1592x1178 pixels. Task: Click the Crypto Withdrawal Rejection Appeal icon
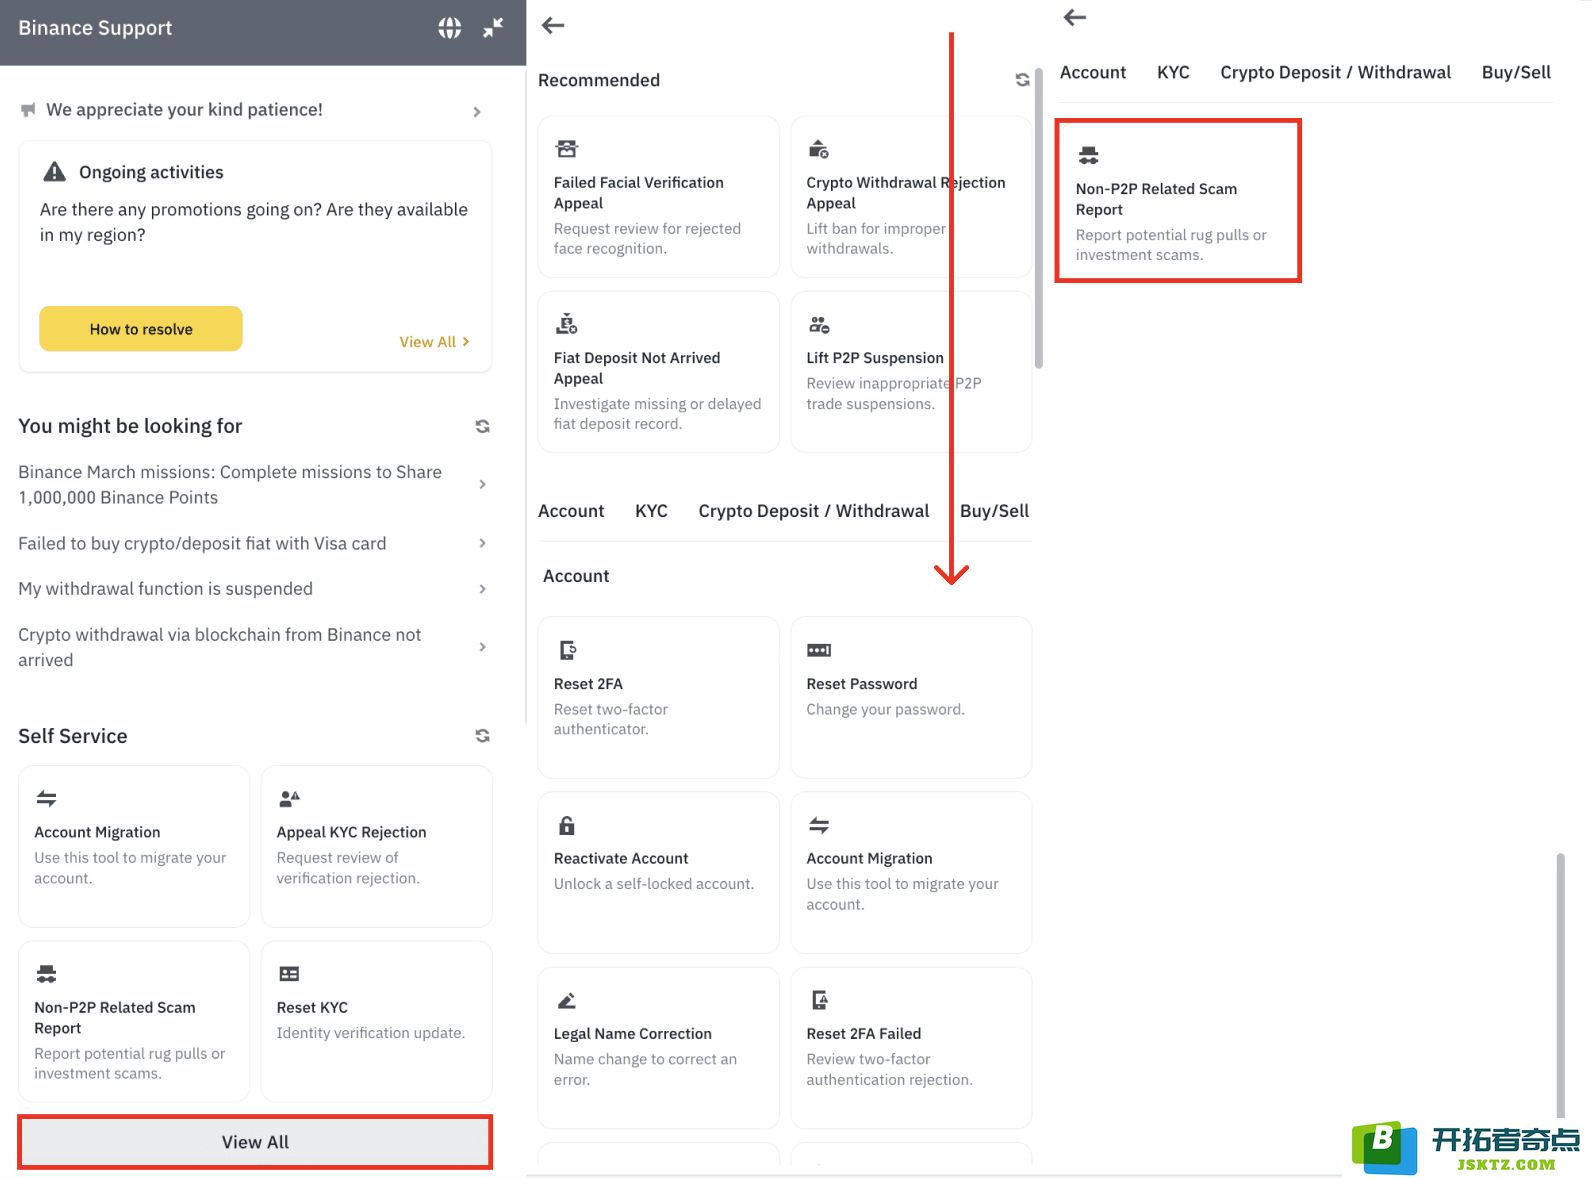(x=818, y=149)
